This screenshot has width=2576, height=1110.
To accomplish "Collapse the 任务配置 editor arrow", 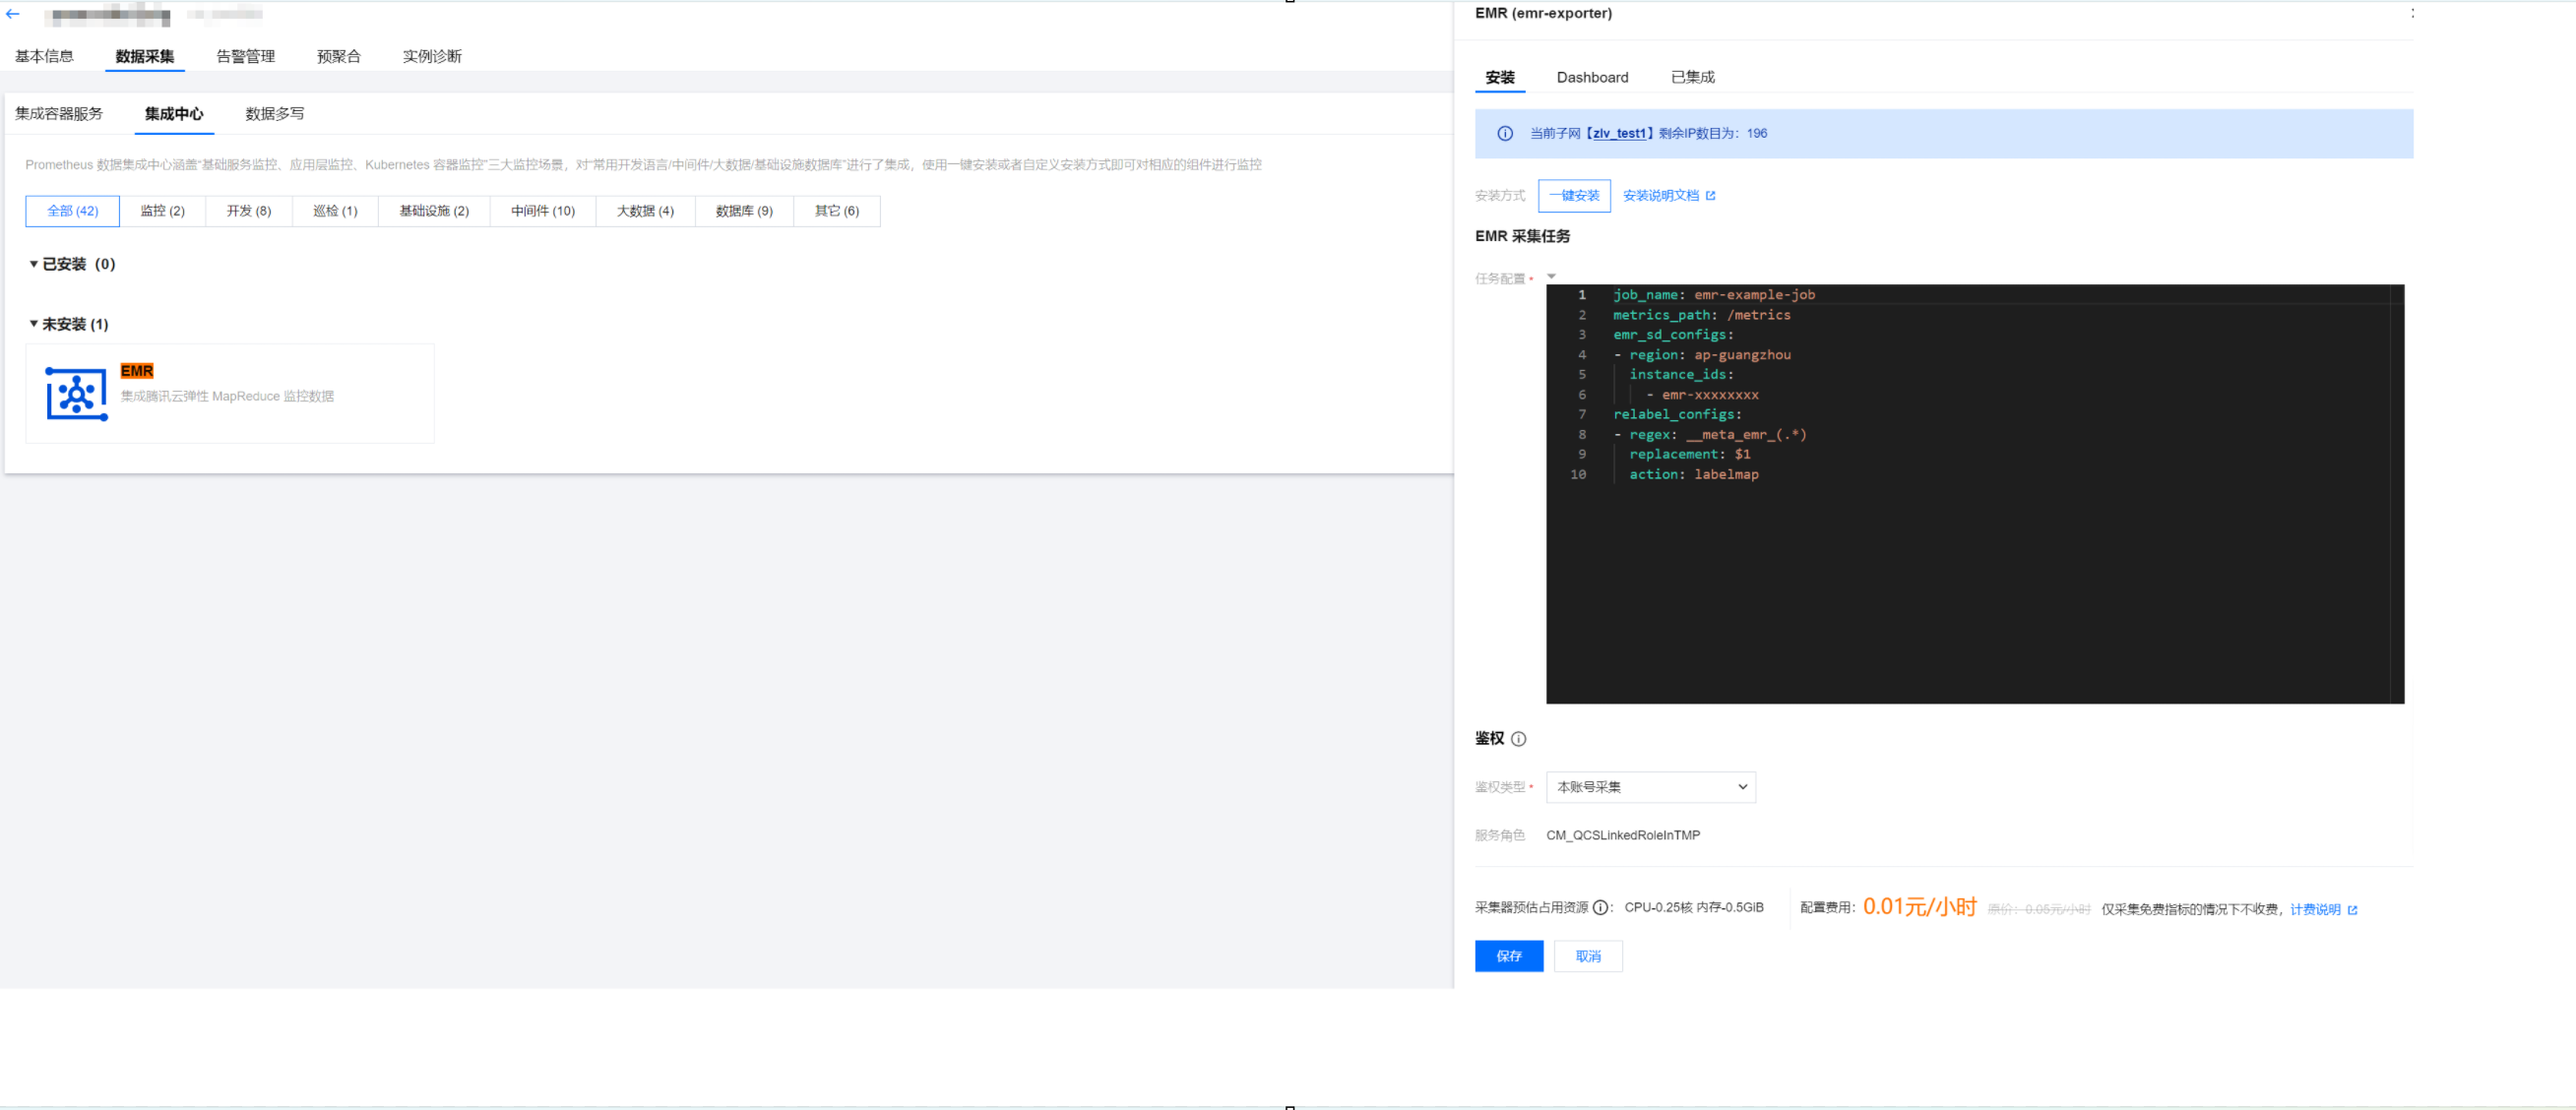I will pos(1551,277).
